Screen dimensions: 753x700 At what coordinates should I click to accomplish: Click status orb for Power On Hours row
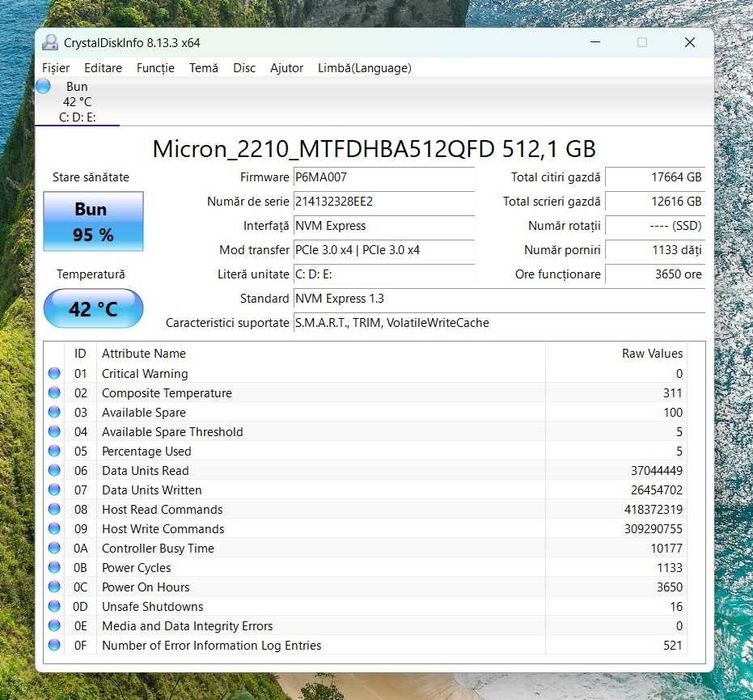point(54,587)
